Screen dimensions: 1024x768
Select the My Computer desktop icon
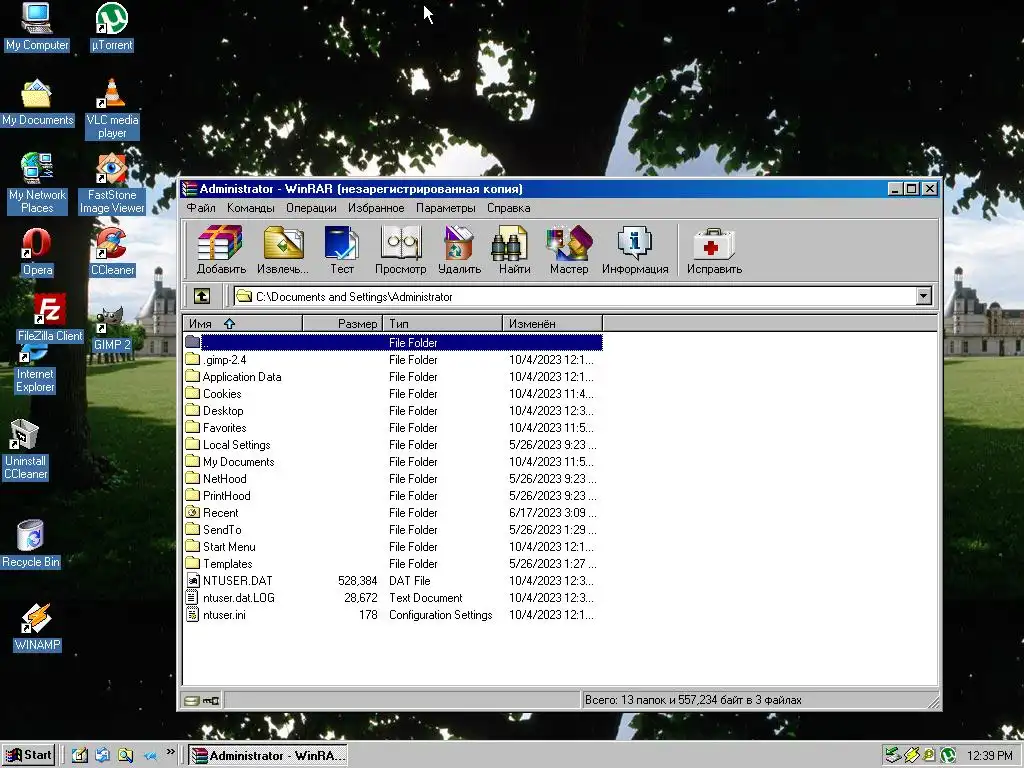[x=37, y=27]
